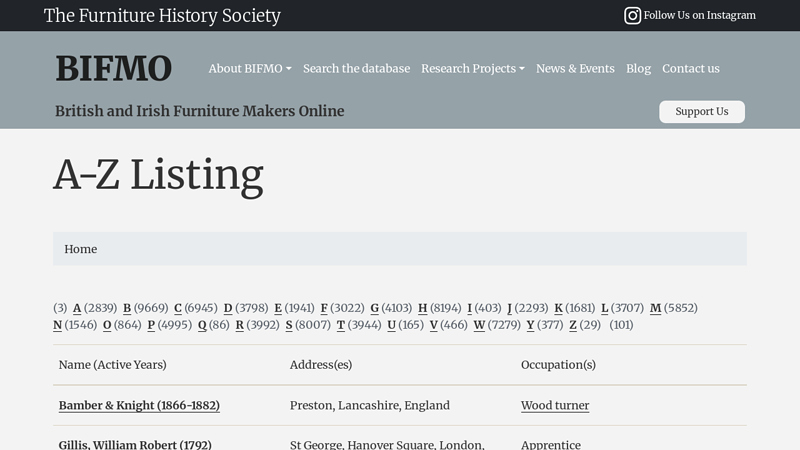
Task: Filter listing by letter M
Action: point(656,308)
